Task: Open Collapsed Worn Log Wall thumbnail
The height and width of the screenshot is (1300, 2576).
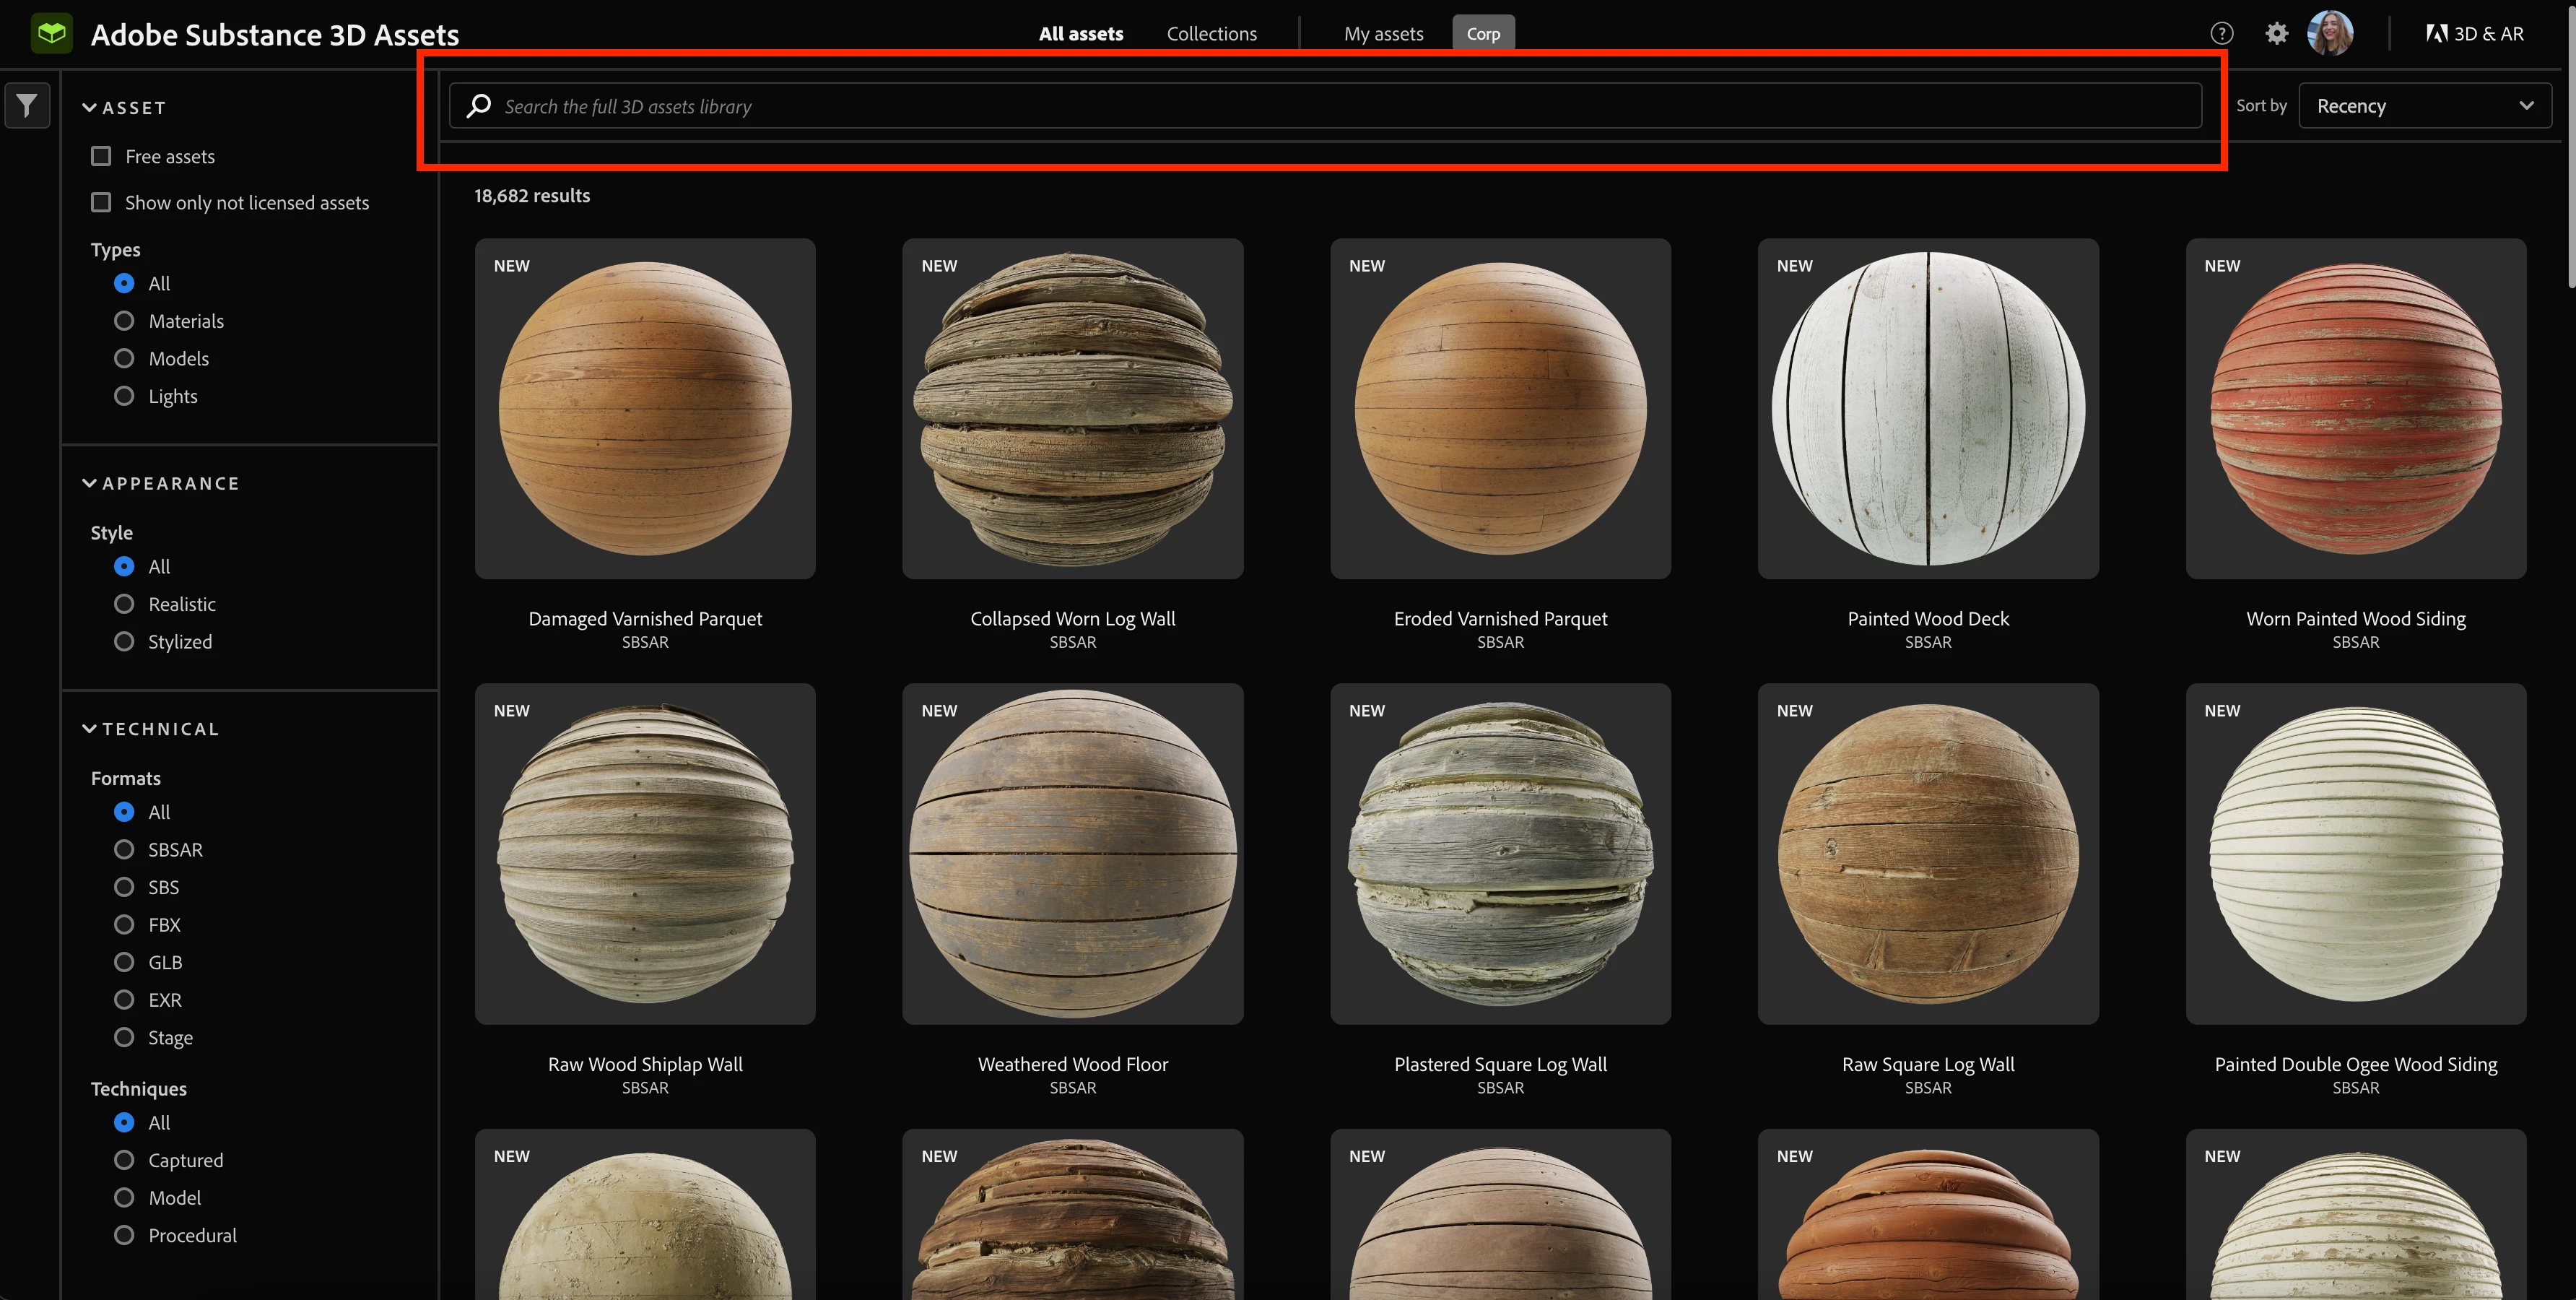Action: pyautogui.click(x=1072, y=408)
